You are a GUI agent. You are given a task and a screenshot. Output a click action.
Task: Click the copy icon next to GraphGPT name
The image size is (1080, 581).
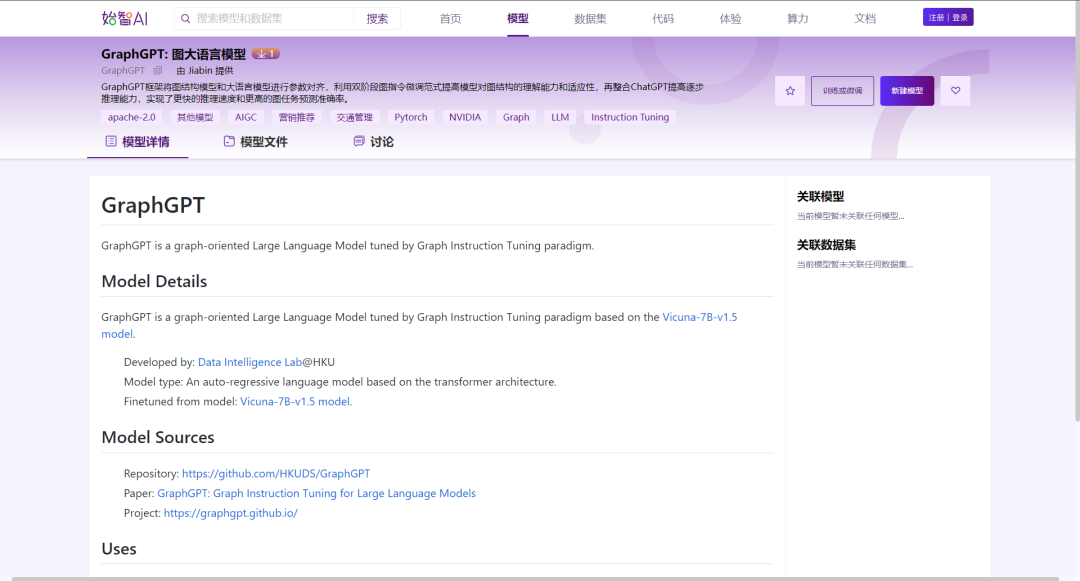[x=158, y=70]
